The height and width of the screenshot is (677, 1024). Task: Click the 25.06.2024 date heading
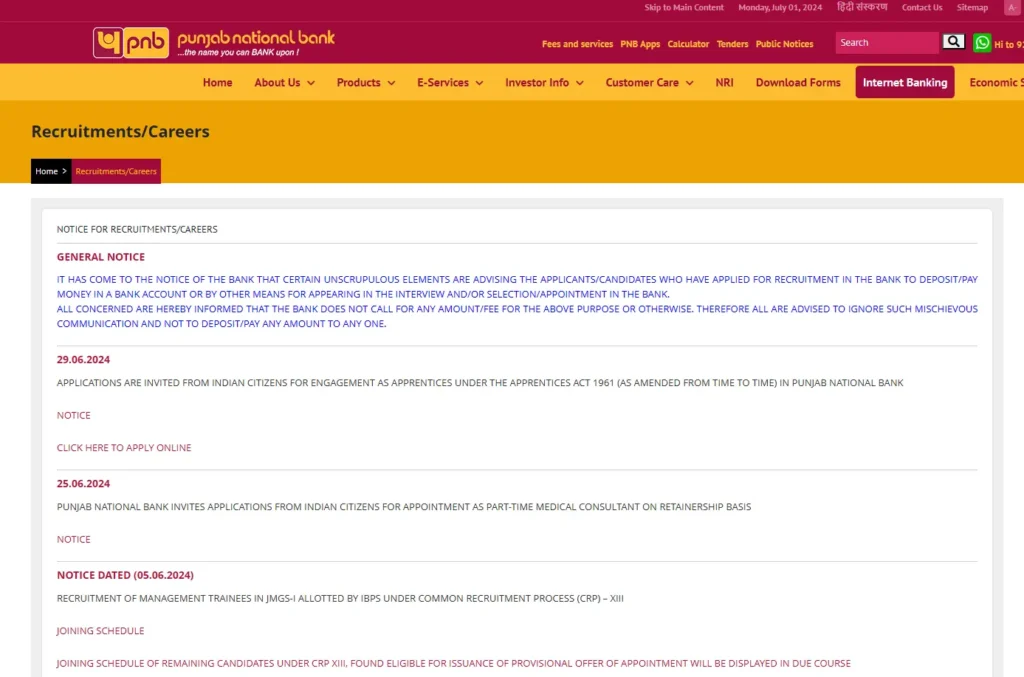pyautogui.click(x=83, y=484)
